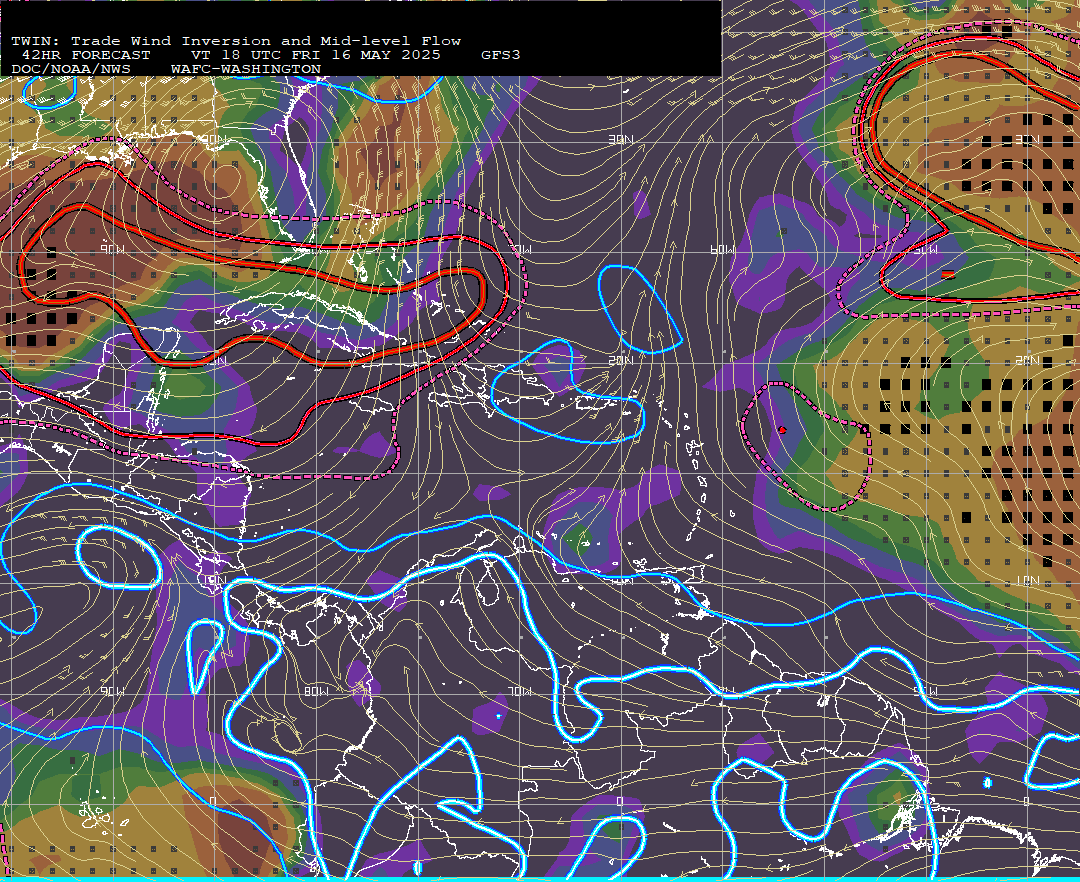Click the 60W longitude label in the Atlantic
This screenshot has width=1080, height=882.
(x=723, y=249)
